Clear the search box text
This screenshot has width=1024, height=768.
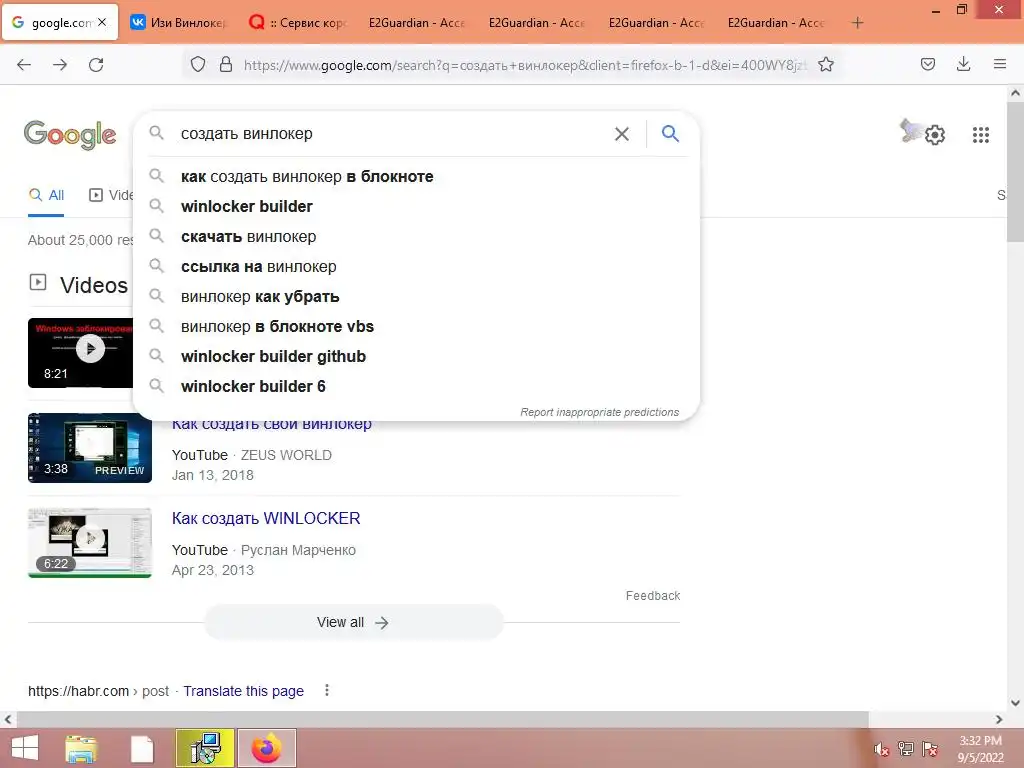622,134
